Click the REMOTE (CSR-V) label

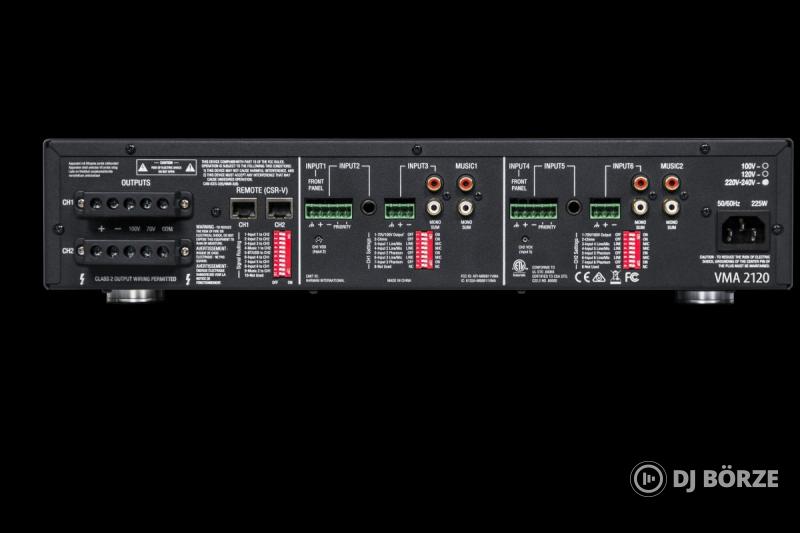(262, 190)
